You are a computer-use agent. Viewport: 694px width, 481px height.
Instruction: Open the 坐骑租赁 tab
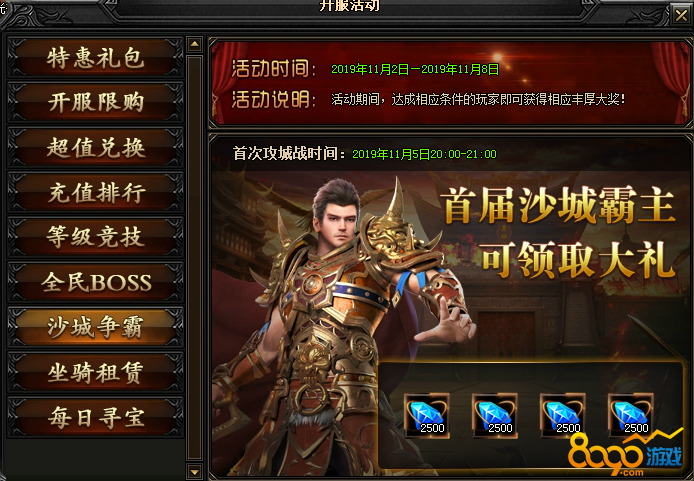pyautogui.click(x=96, y=373)
